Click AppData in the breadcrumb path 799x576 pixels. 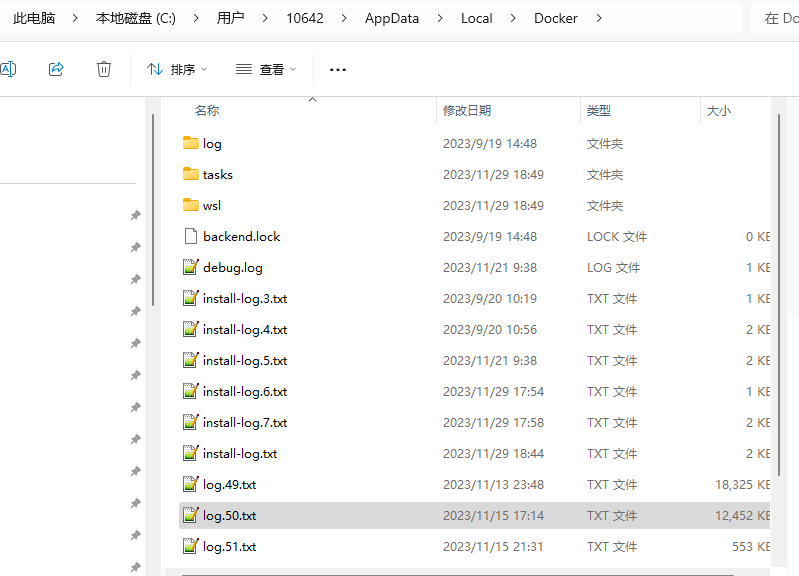392,18
